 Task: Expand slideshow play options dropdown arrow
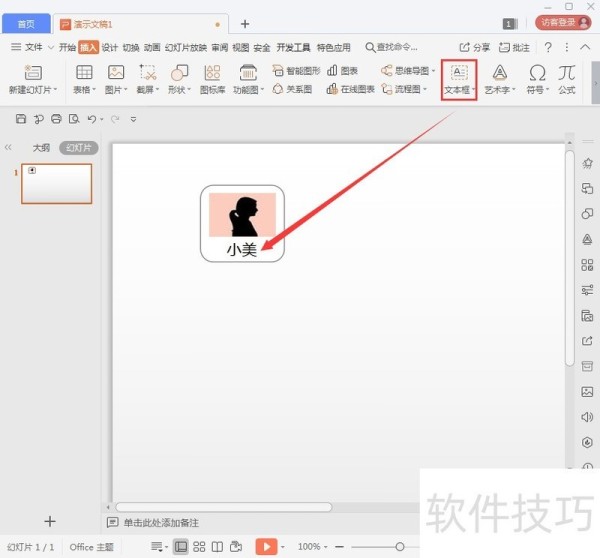click(282, 547)
